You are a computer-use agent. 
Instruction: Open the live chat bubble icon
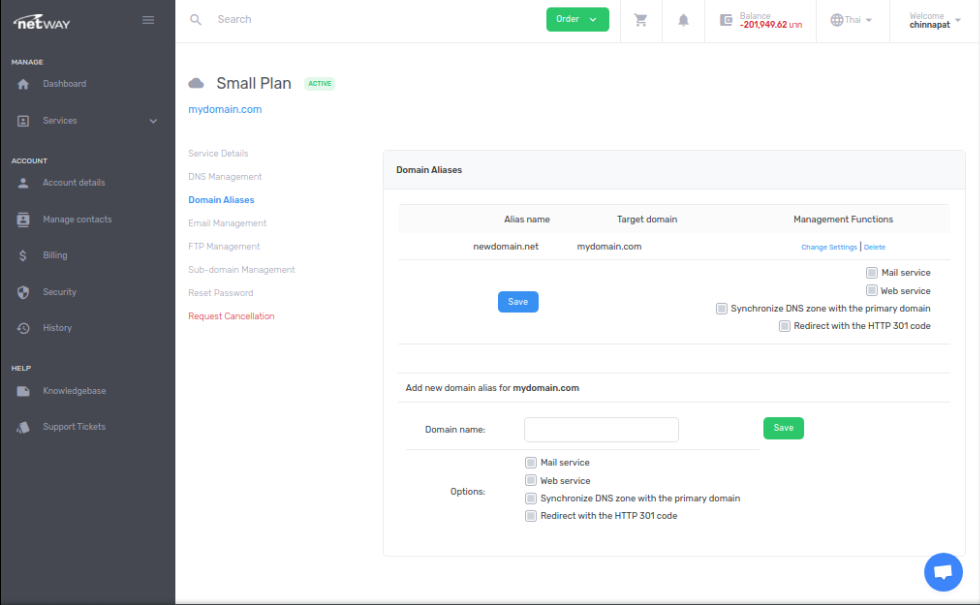pyautogui.click(x=942, y=572)
